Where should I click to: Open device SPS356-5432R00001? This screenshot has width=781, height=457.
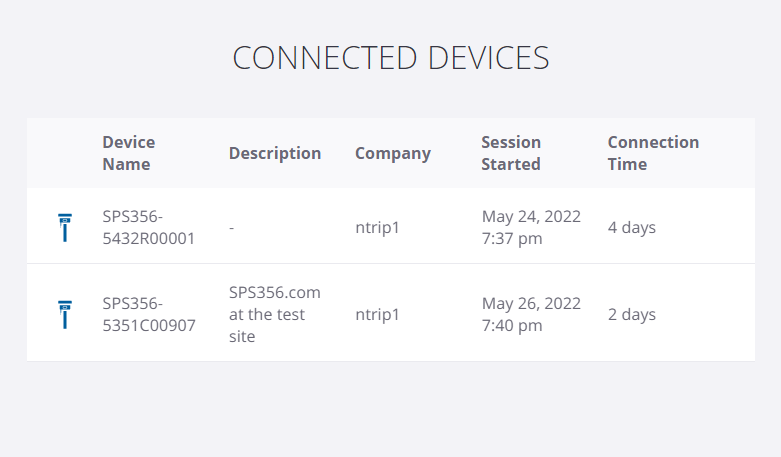point(148,228)
